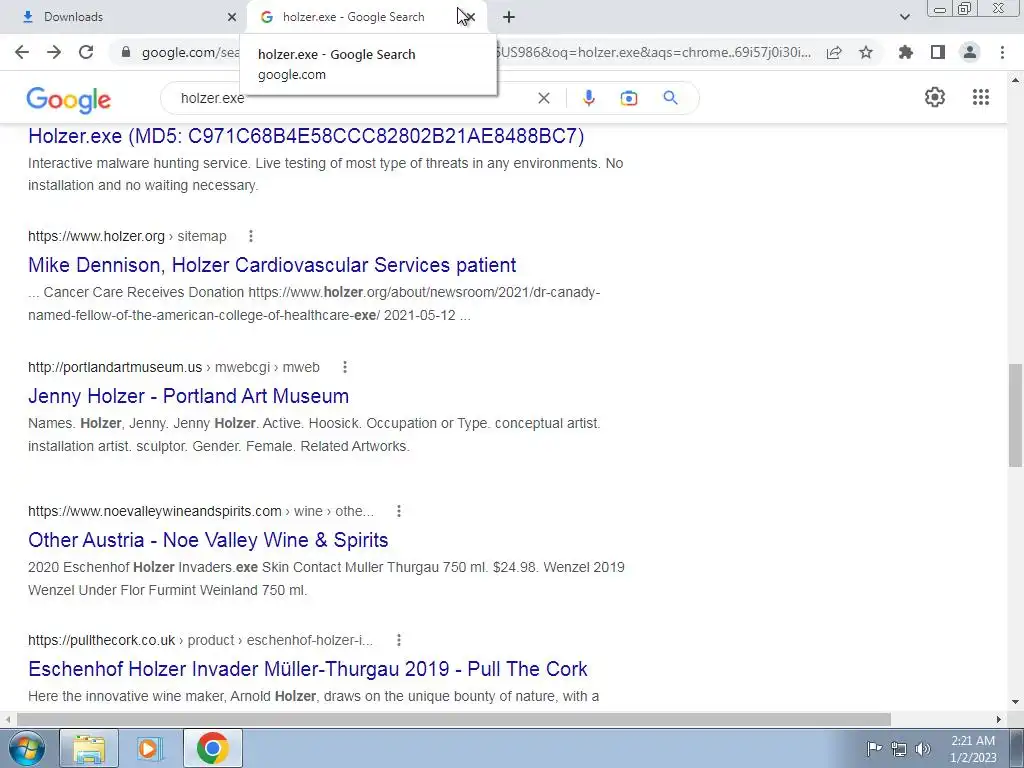Click http://portlandartmuseum.us breadcrumb text
Image resolution: width=1024 pixels, height=768 pixels.
(174, 367)
